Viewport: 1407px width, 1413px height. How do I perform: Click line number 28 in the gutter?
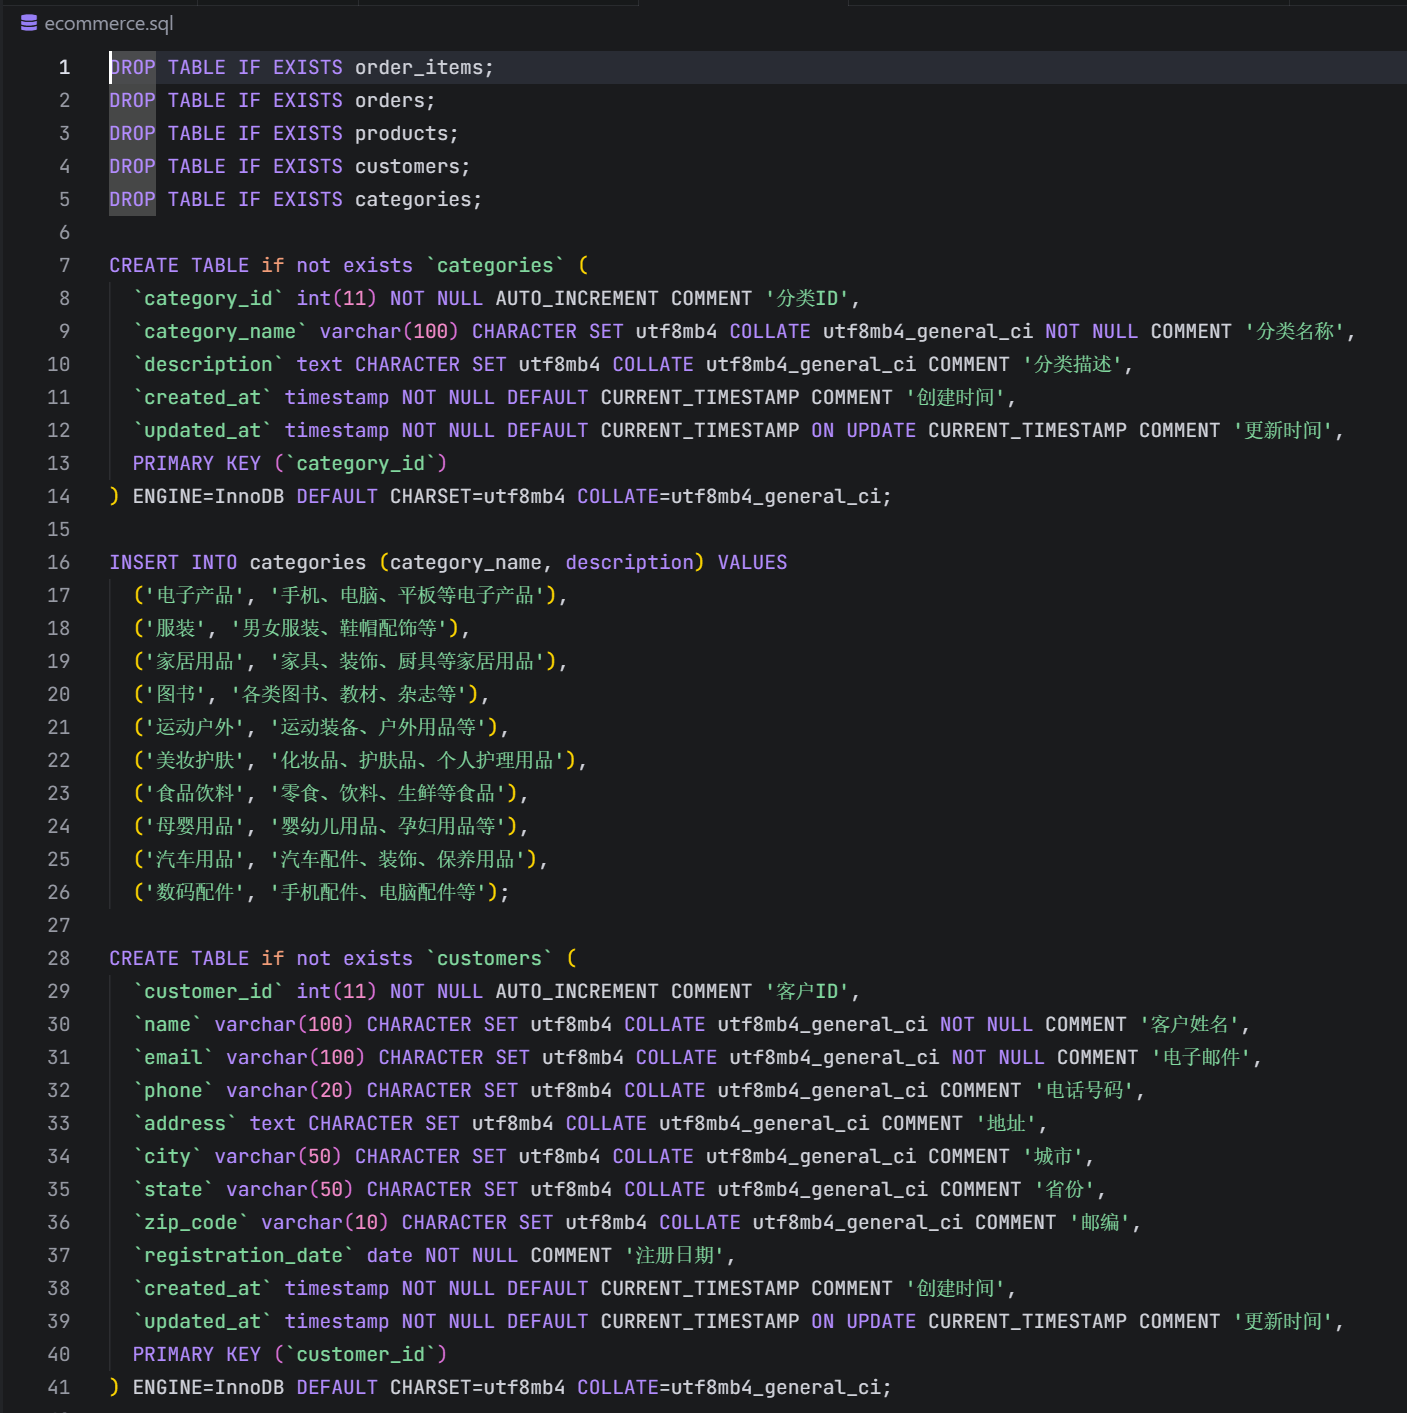click(x=59, y=958)
